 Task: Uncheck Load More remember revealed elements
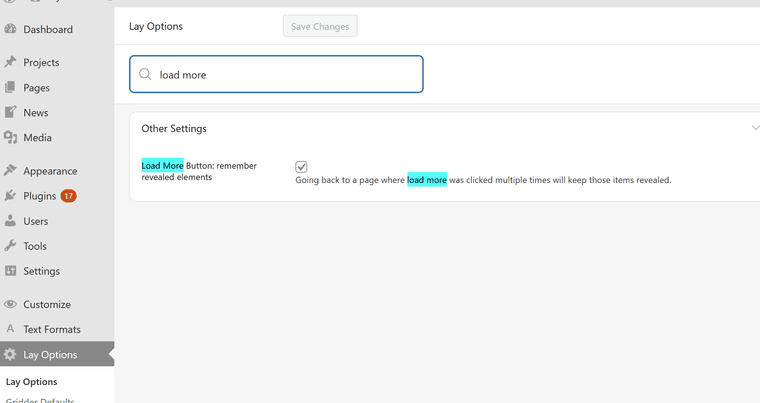(x=301, y=167)
